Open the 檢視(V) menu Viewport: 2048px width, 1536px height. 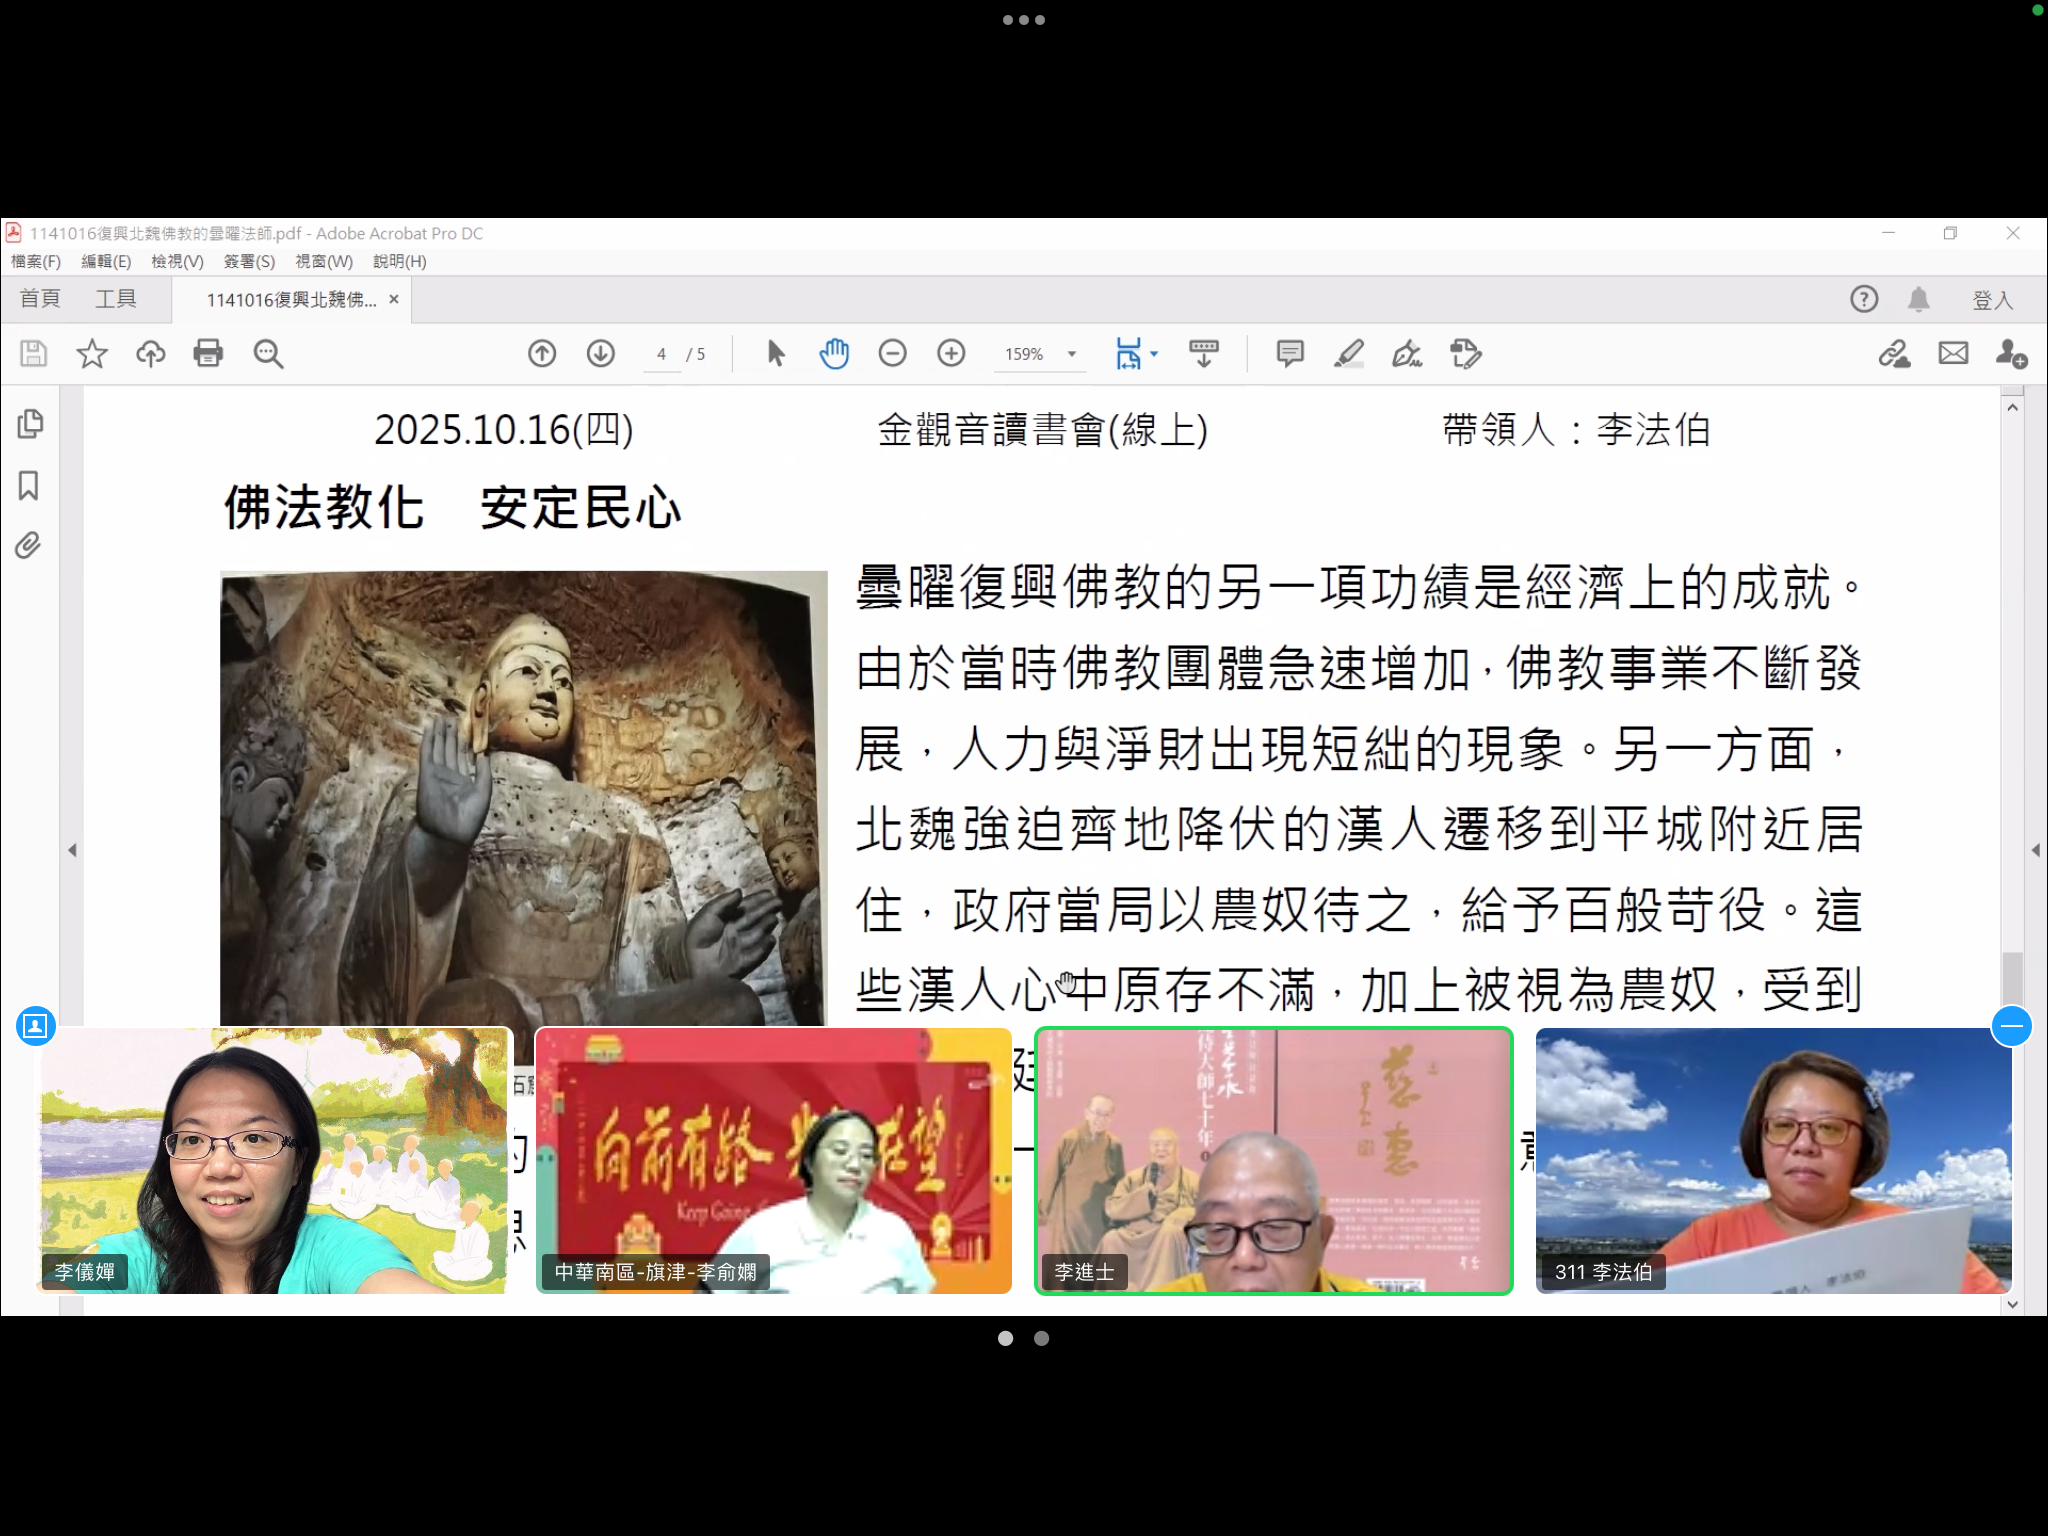pyautogui.click(x=177, y=261)
